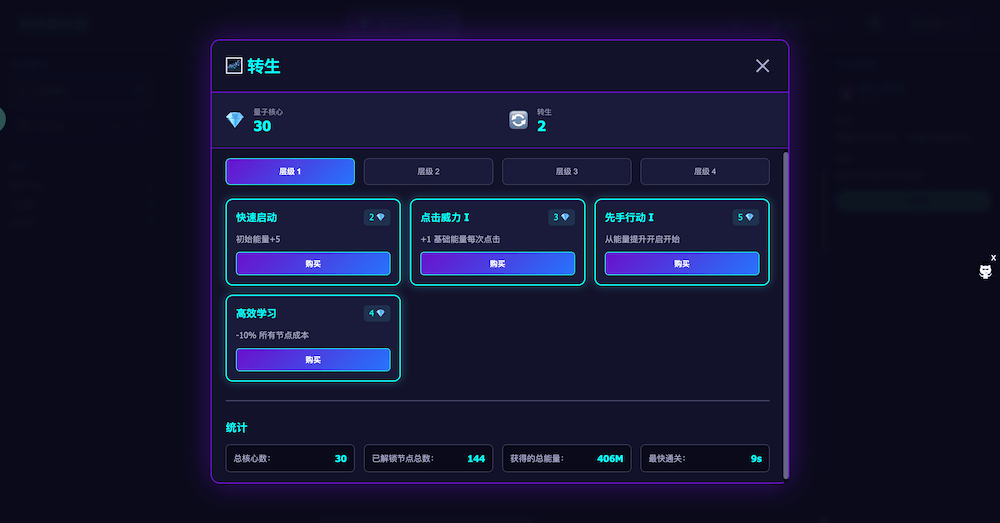Viewport: 1000px width, 523px height.
Task: Click 购买 under 高效学习
Action: [x=313, y=360]
